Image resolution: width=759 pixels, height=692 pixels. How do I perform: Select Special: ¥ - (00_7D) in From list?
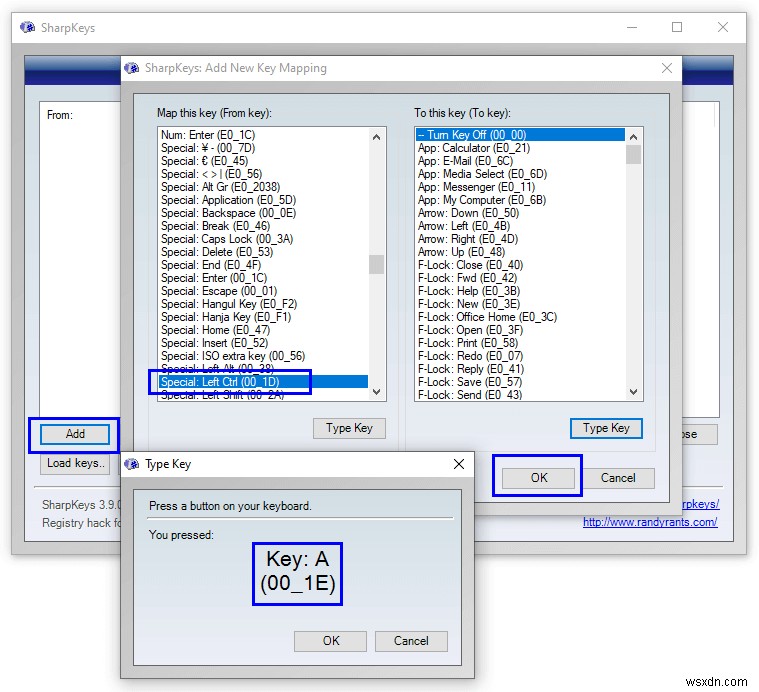263,148
